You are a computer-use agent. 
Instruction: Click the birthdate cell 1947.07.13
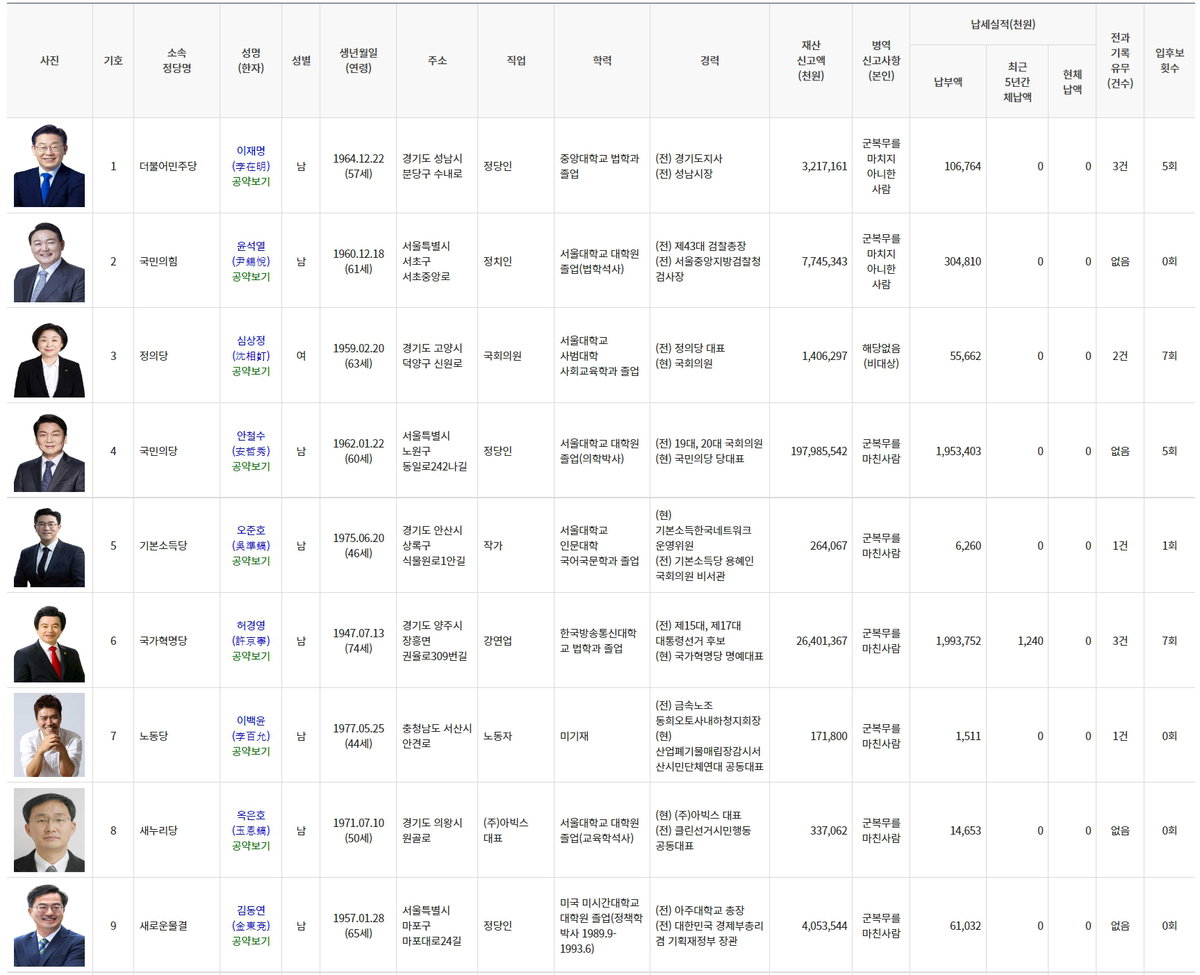[358, 641]
